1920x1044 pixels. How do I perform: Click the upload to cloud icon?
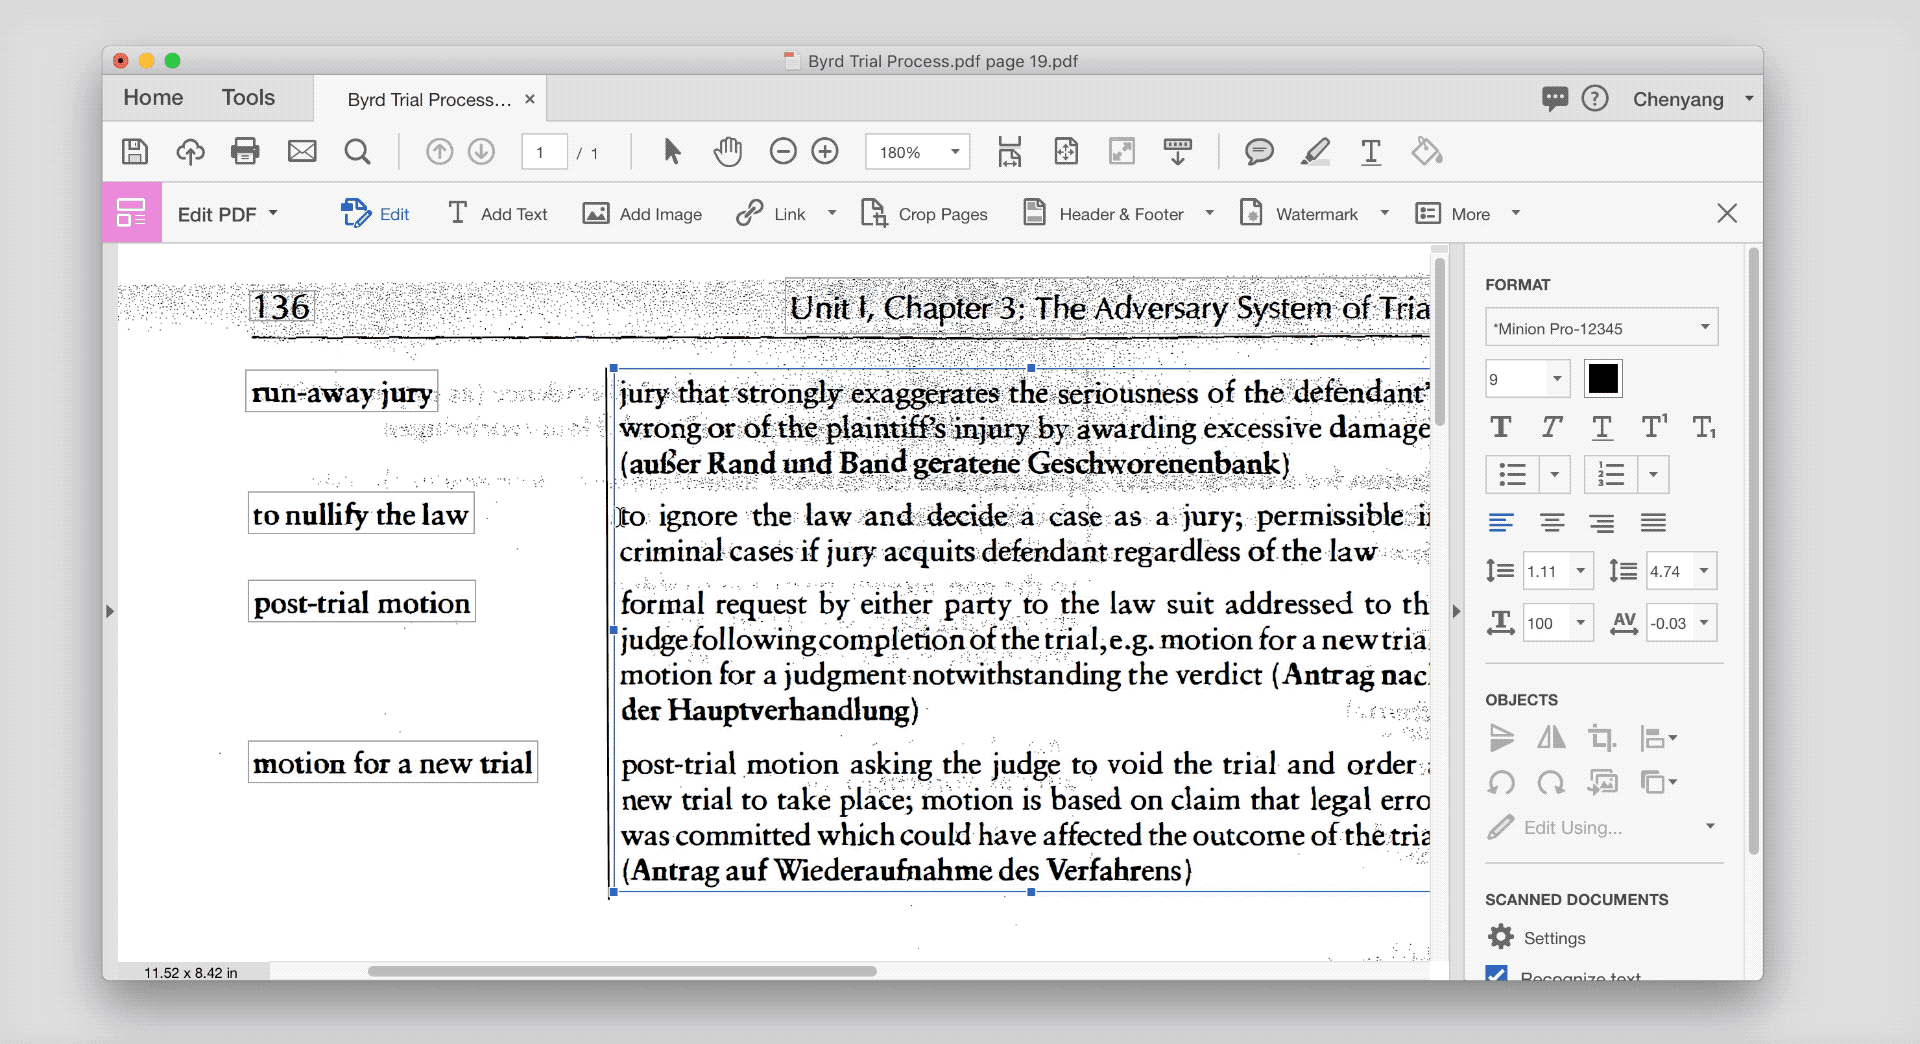tap(190, 152)
